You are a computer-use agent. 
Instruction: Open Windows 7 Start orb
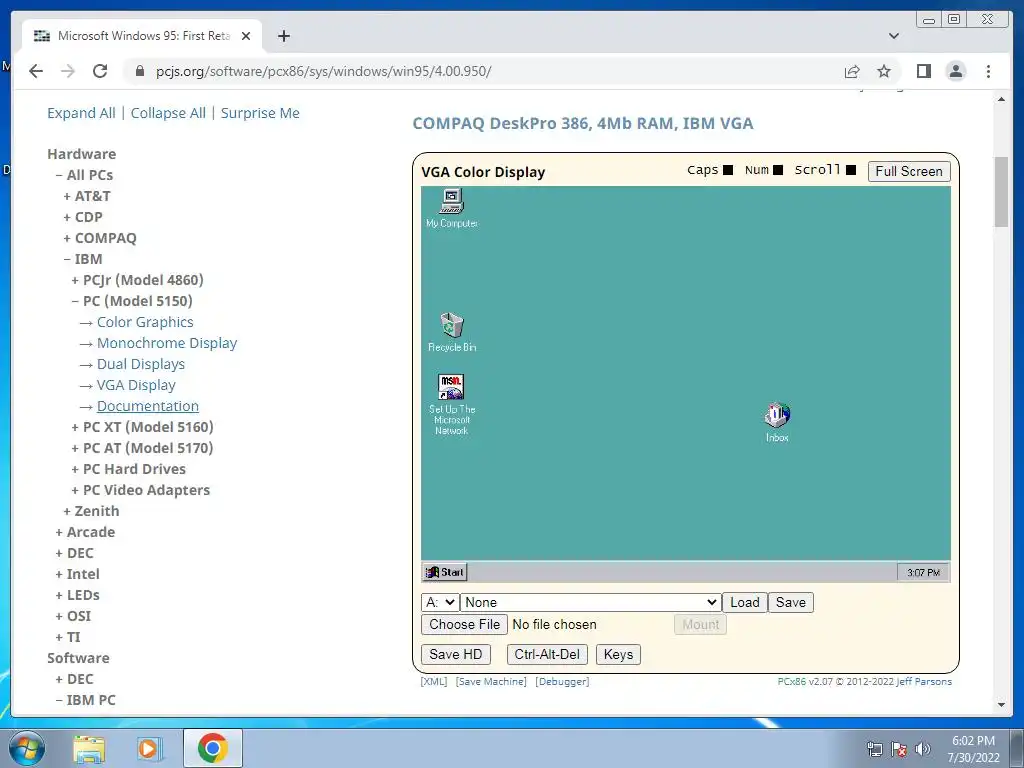pos(27,748)
